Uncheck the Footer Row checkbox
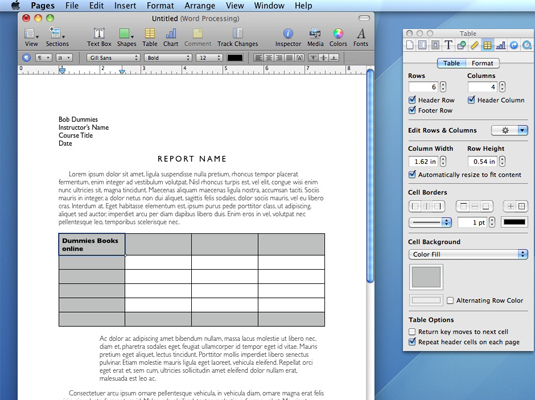Screen dimensions: 535x400 pyautogui.click(x=412, y=110)
